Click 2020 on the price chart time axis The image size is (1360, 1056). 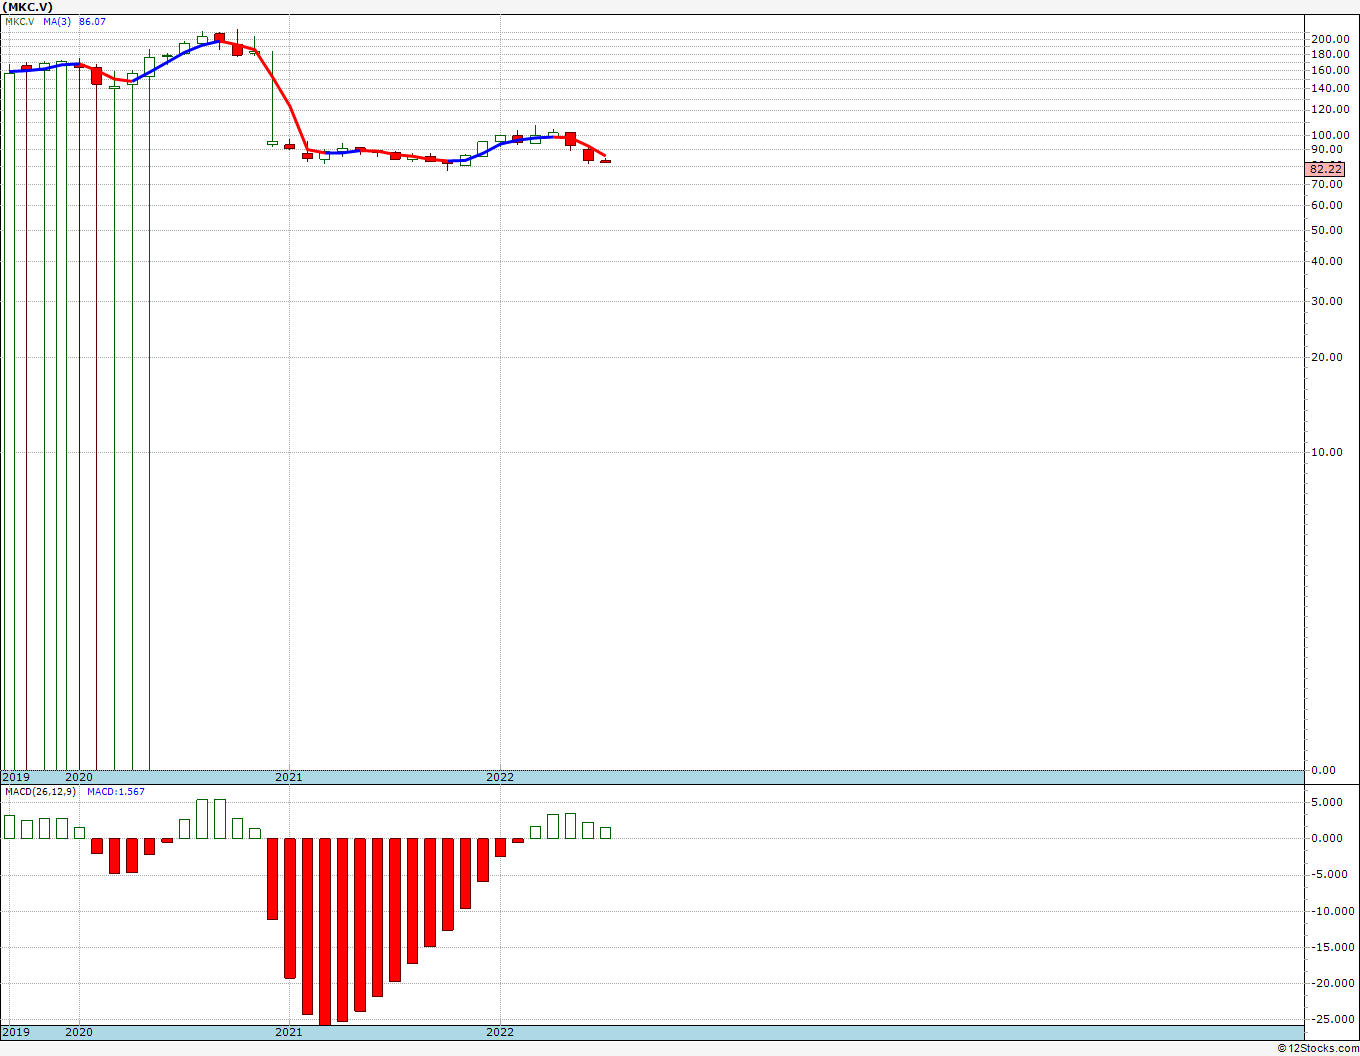pos(79,777)
